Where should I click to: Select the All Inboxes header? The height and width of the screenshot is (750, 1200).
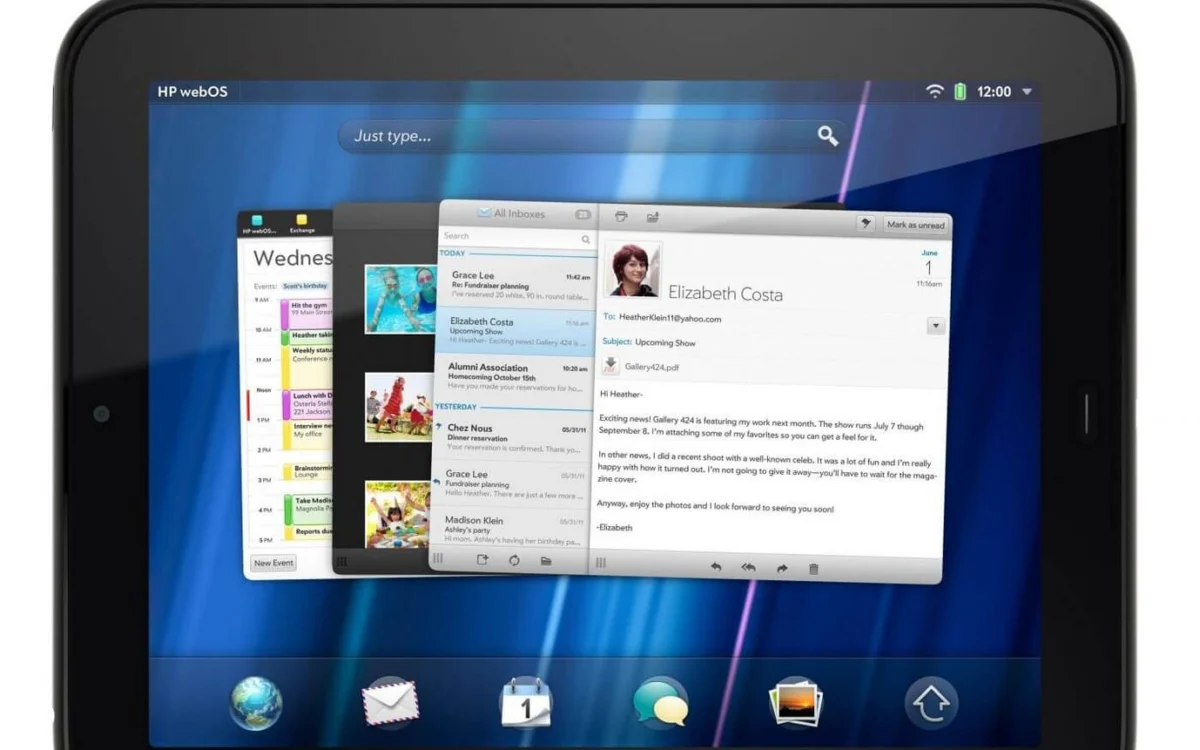point(511,213)
